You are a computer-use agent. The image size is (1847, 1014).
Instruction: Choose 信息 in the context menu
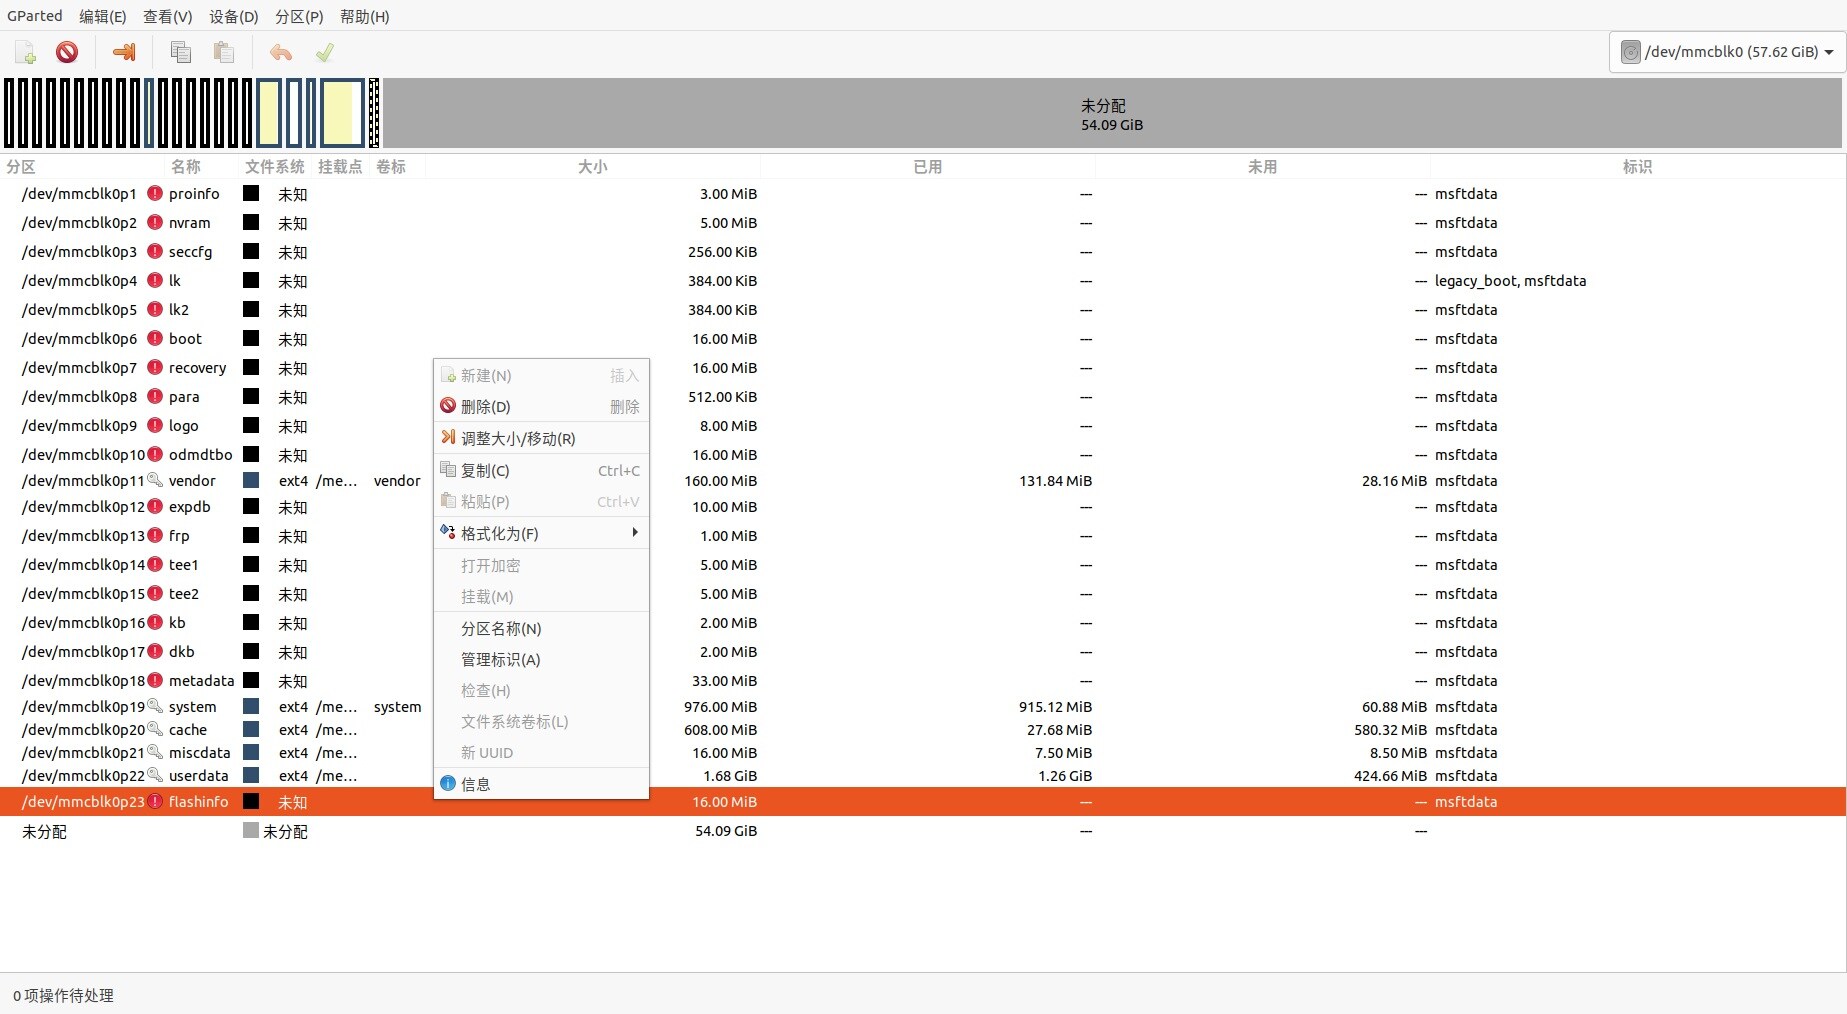[x=541, y=784]
